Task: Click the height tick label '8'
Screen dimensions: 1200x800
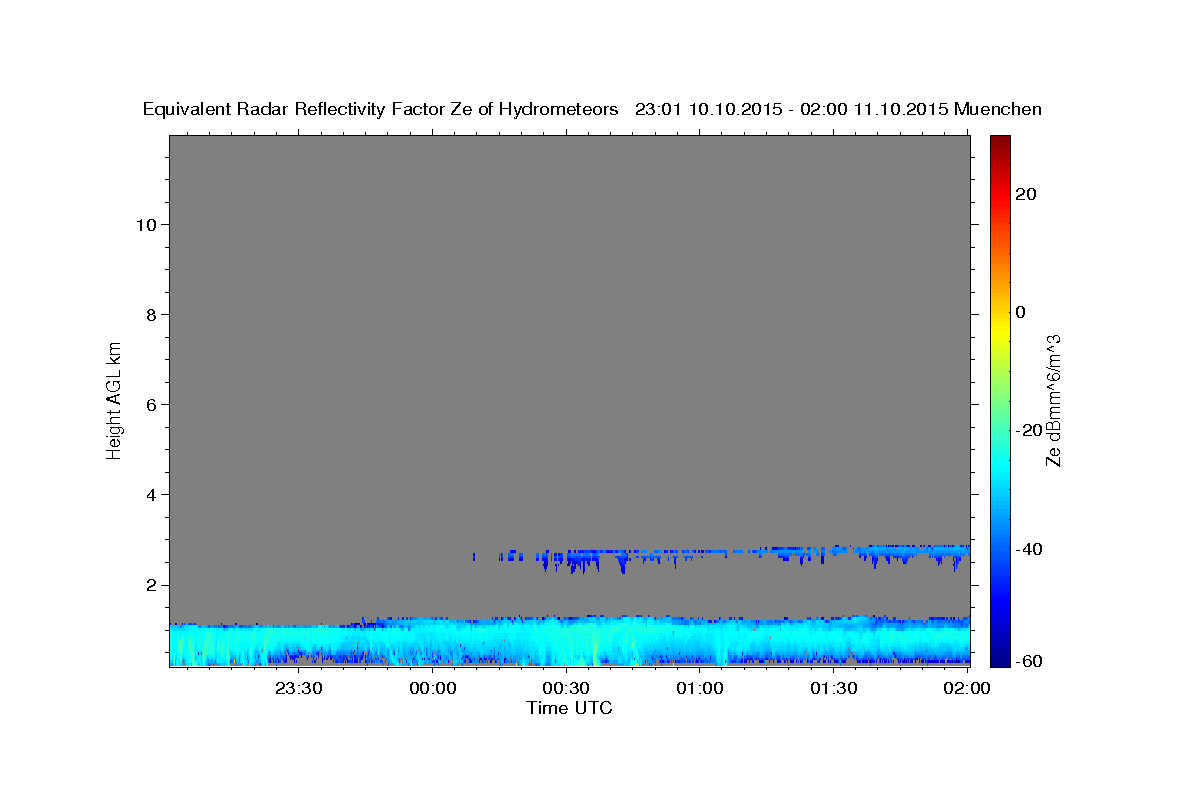Action: [151, 314]
